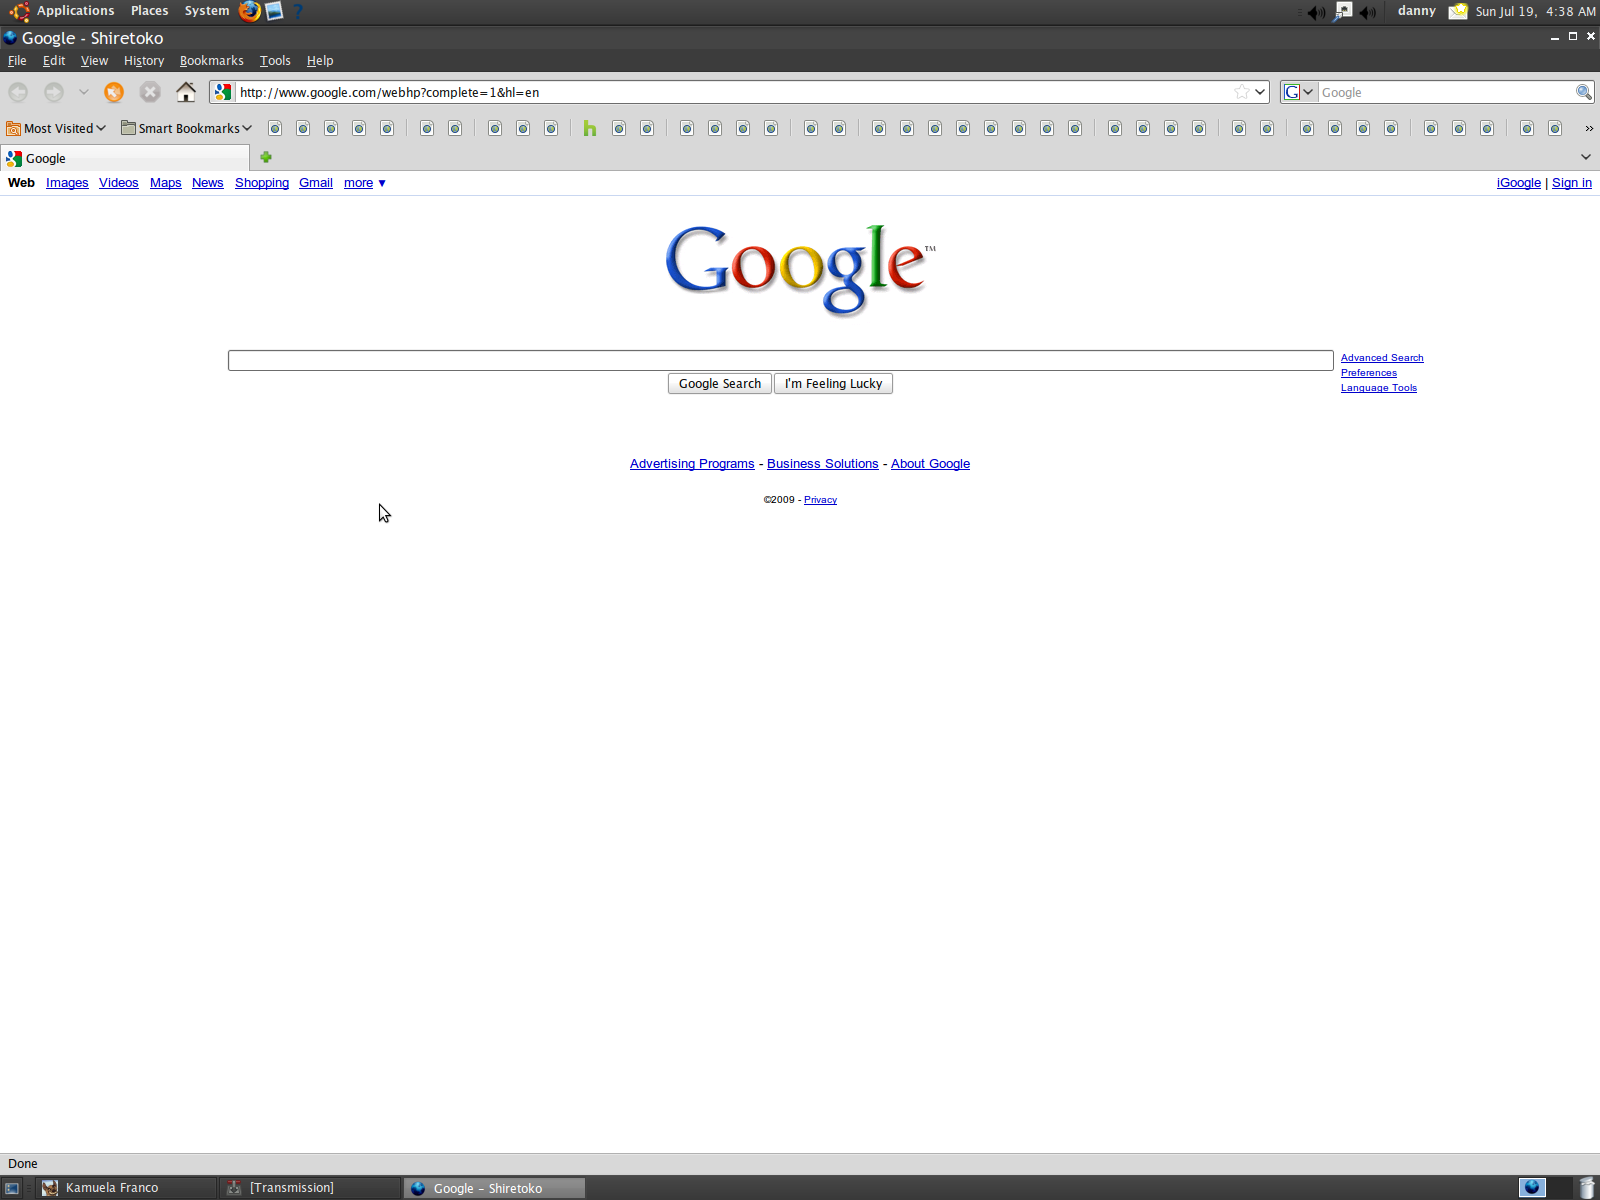Open the System menu in top panel
Screen dimensions: 1600x1200
(x=207, y=11)
